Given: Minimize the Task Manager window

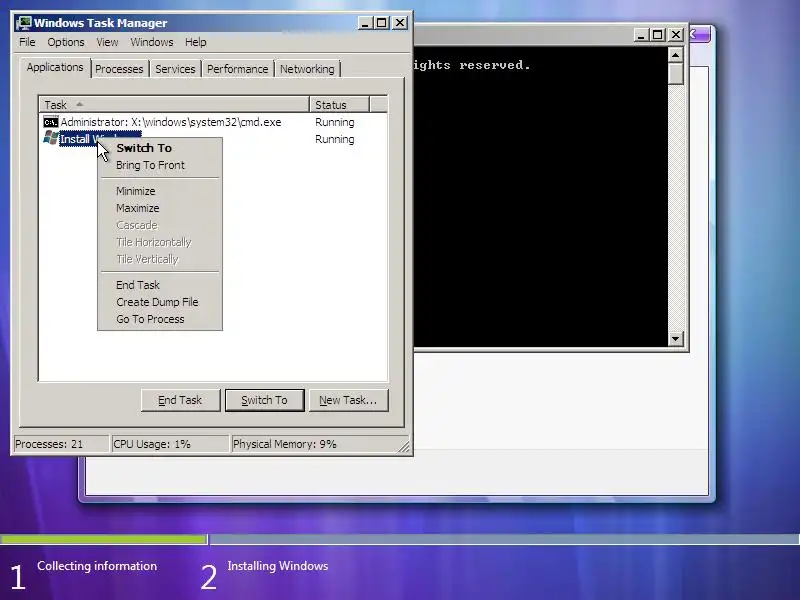Looking at the screenshot, I should click(x=365, y=23).
